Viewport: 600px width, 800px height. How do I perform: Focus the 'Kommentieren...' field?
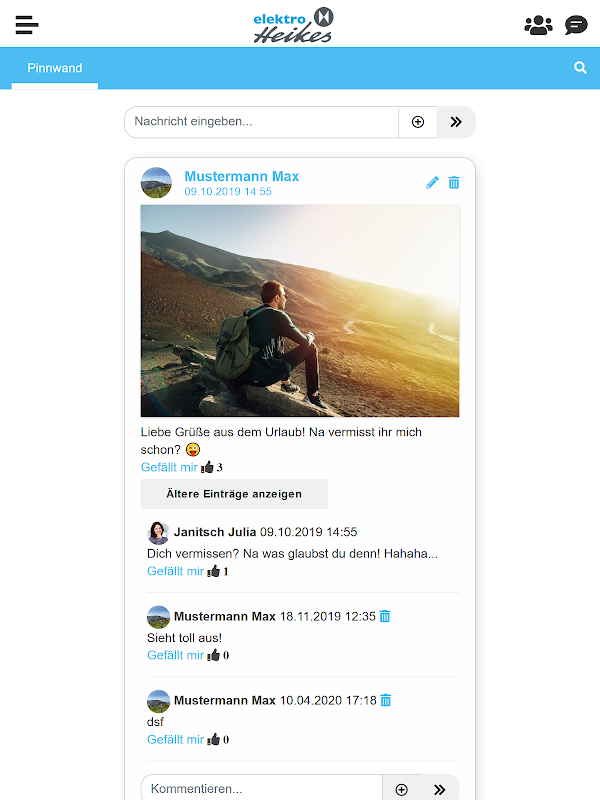[x=261, y=789]
